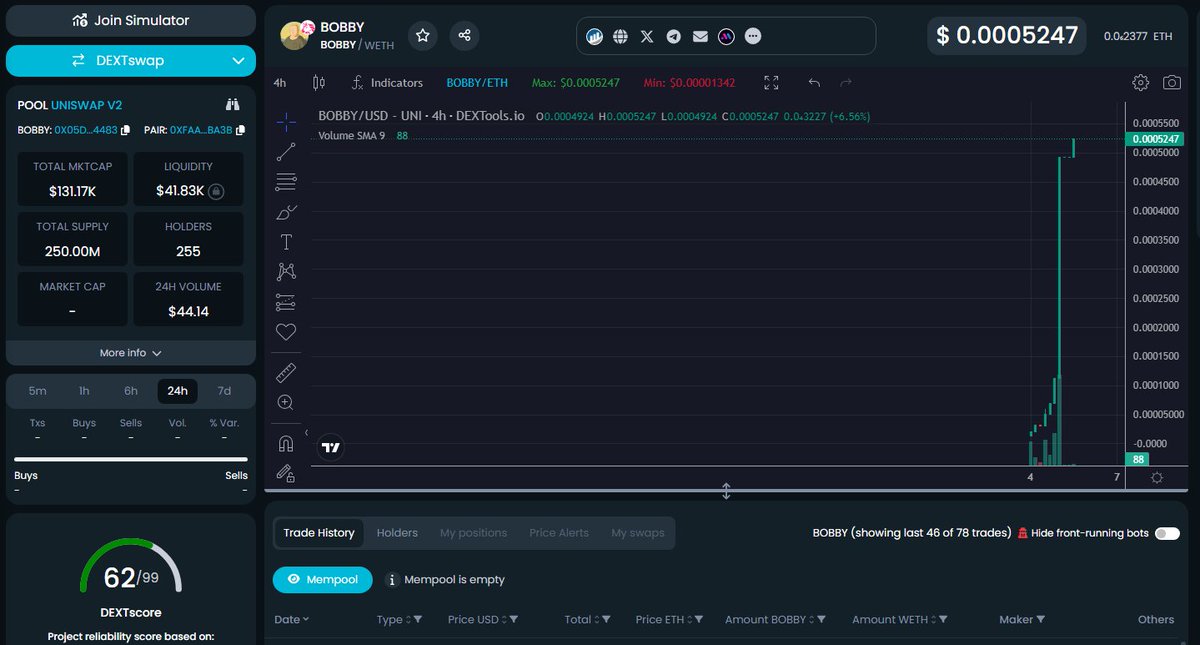Copy the BOBBY contract address
Screen dimensions: 1200x645
coord(126,130)
